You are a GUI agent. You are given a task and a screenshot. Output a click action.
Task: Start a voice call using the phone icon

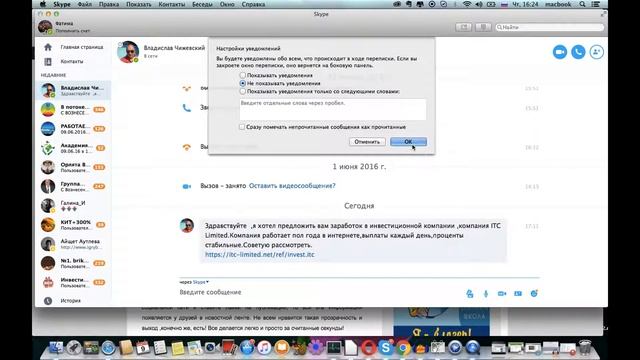[x=578, y=52]
